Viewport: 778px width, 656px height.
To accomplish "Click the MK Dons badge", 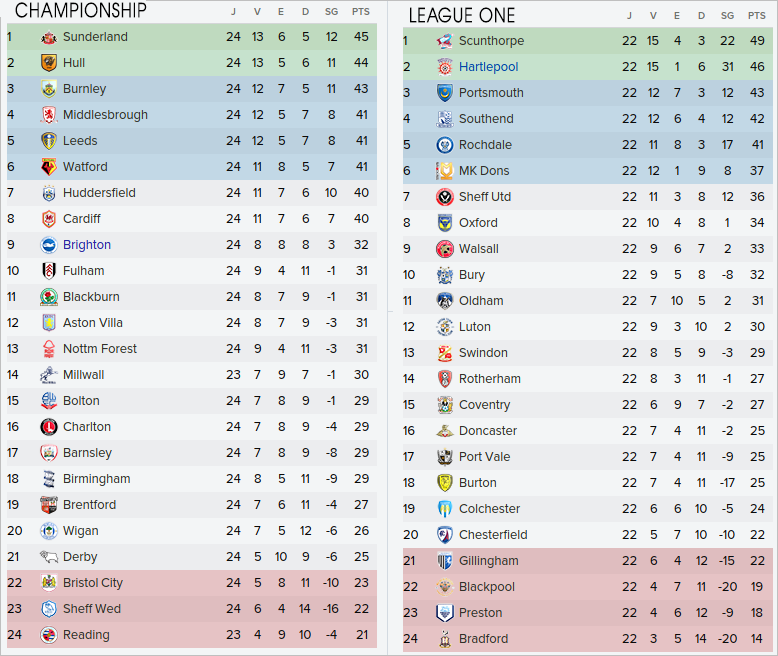I will tap(445, 171).
